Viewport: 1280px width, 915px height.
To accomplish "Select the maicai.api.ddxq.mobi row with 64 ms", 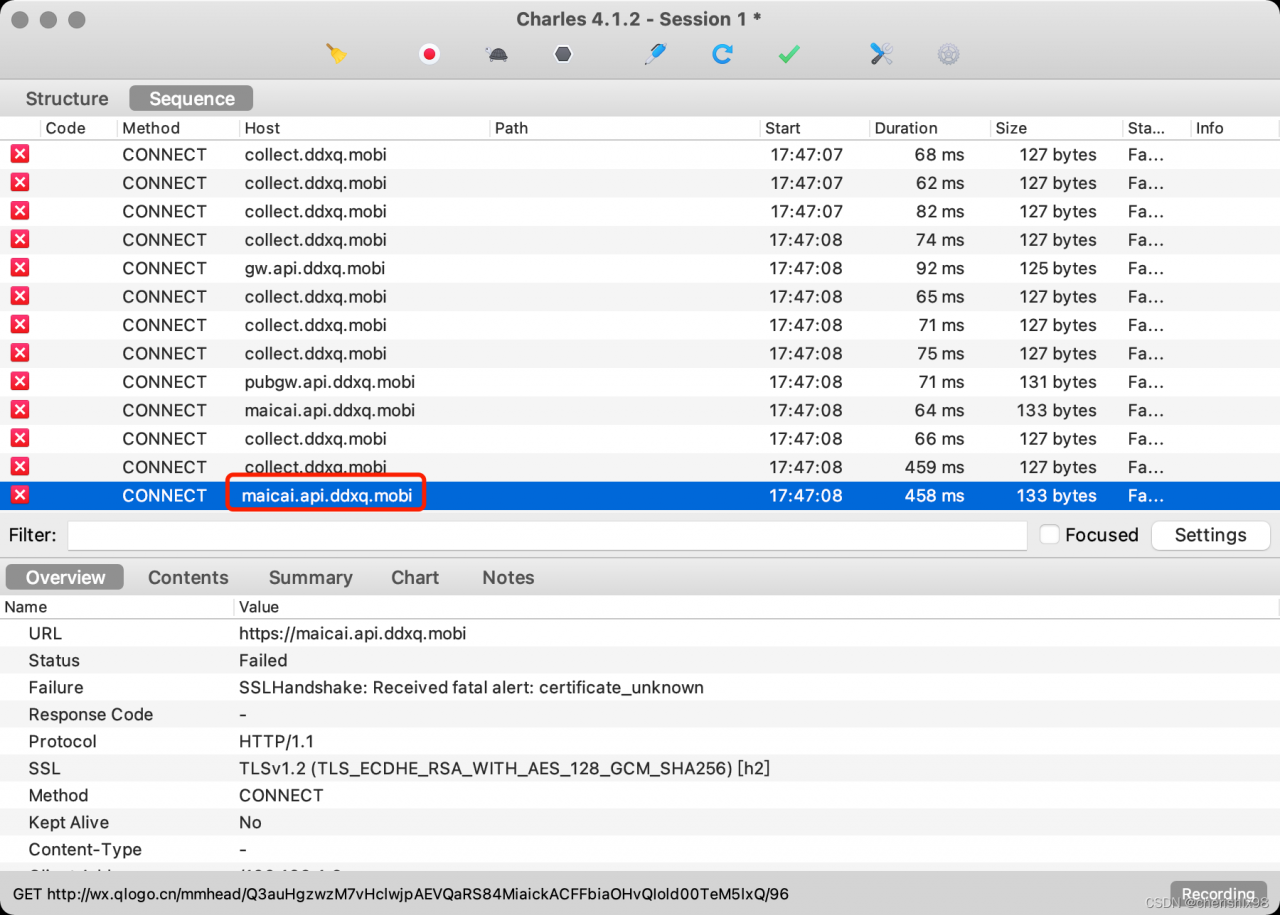I will (640, 410).
